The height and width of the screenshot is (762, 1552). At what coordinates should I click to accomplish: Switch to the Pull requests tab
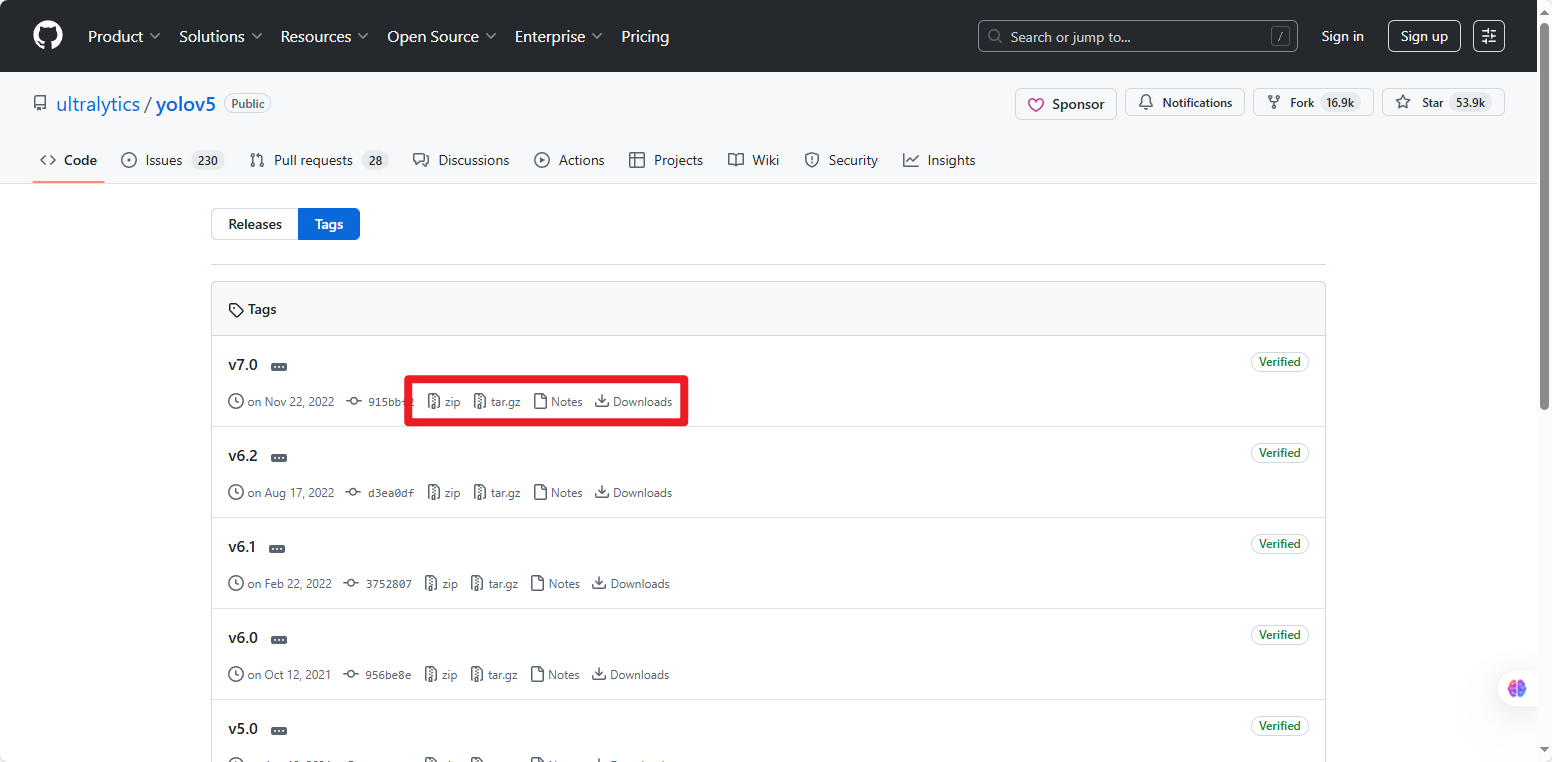(318, 160)
